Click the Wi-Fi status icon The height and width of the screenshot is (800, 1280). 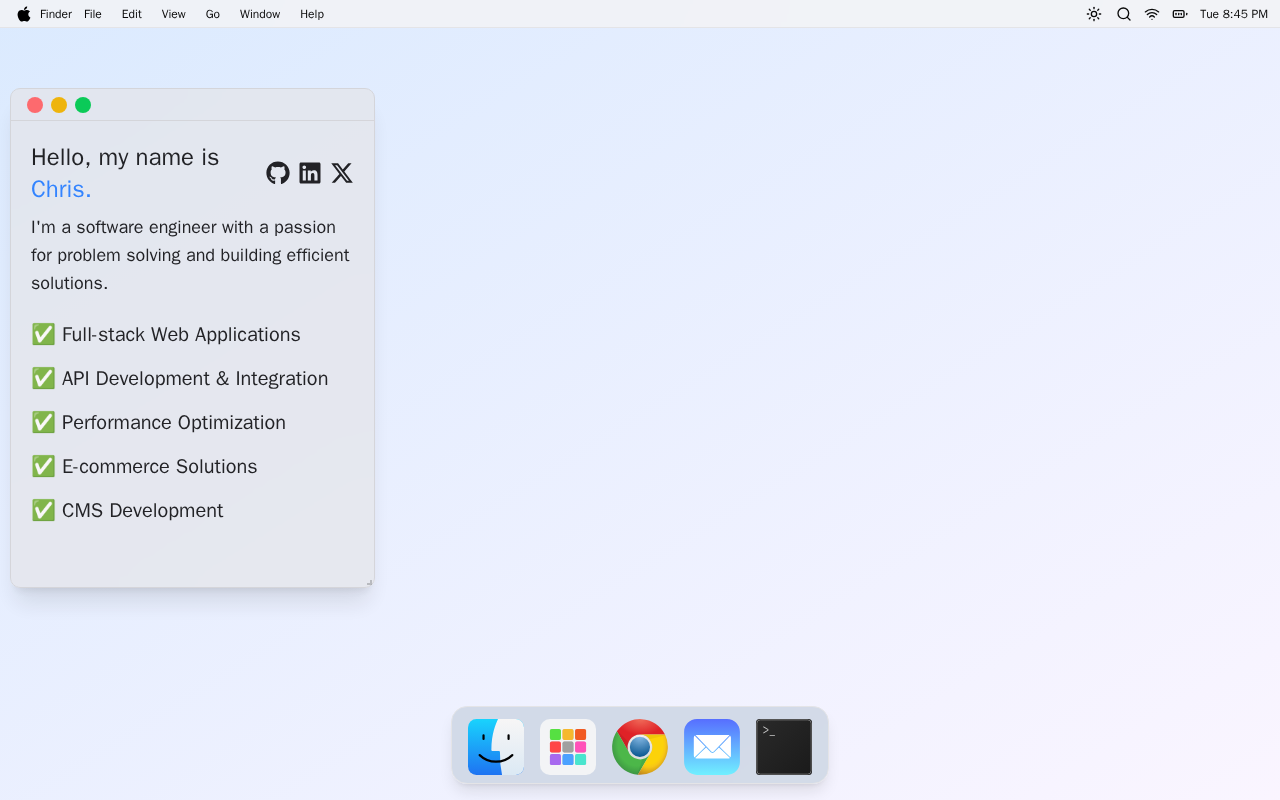click(1152, 14)
